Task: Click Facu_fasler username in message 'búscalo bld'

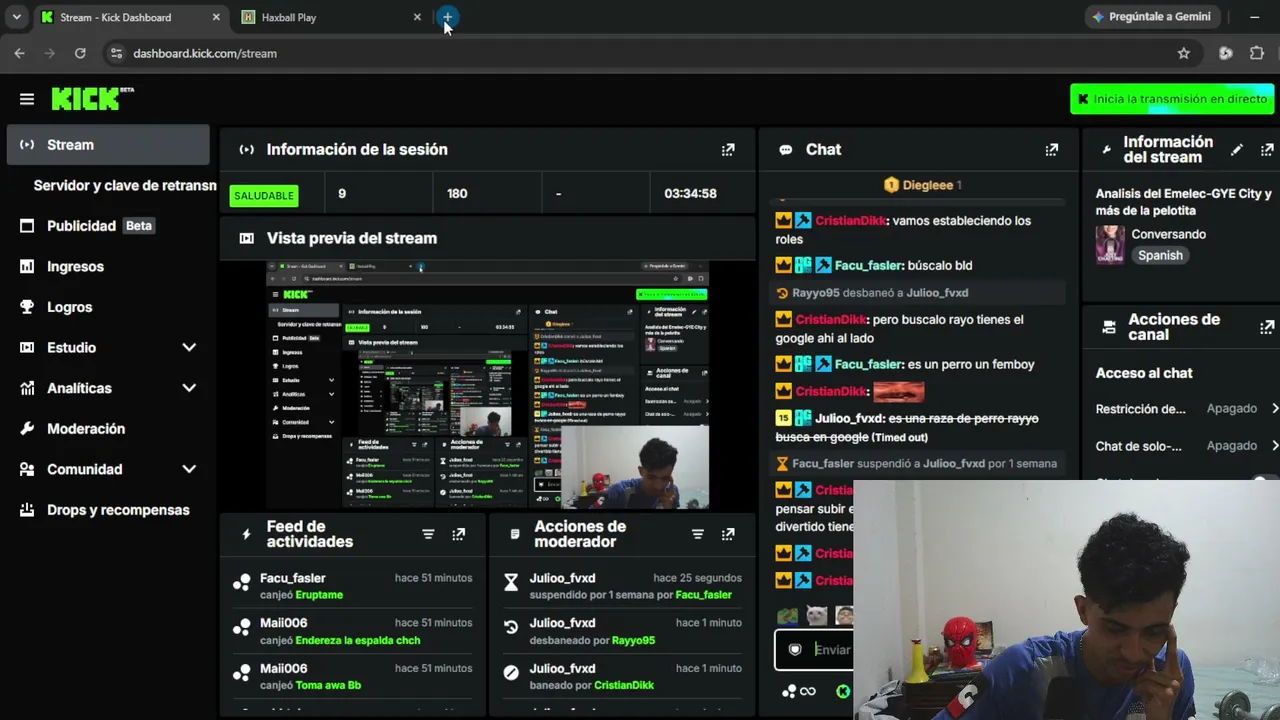Action: [868, 265]
